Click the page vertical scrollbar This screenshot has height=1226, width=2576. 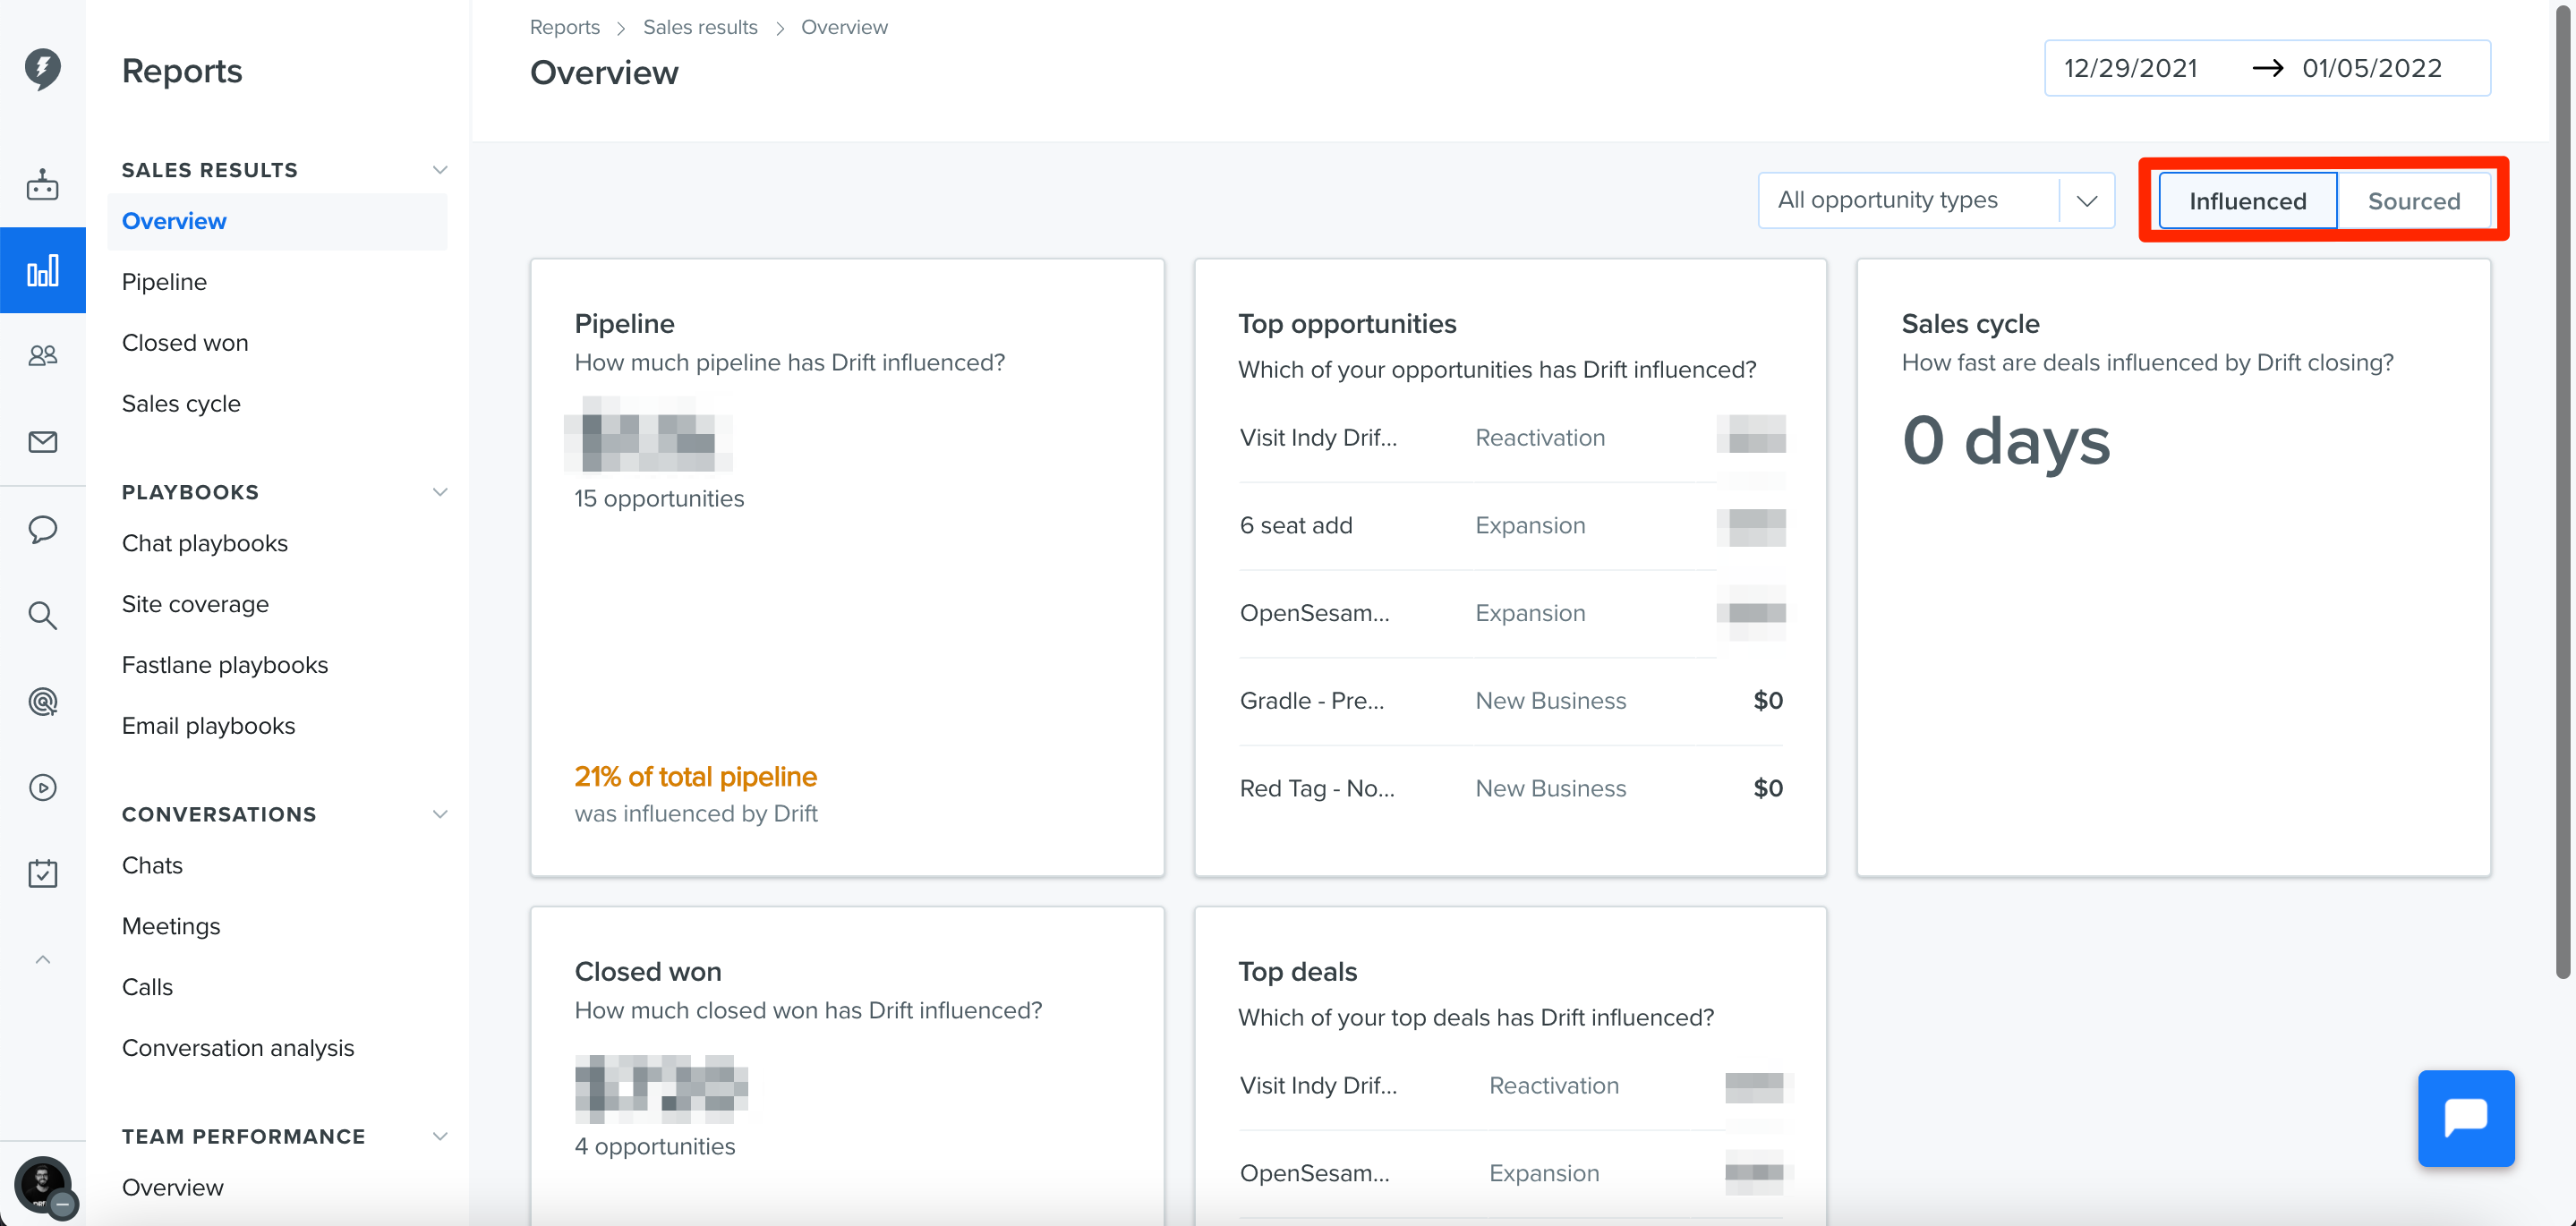click(2562, 490)
